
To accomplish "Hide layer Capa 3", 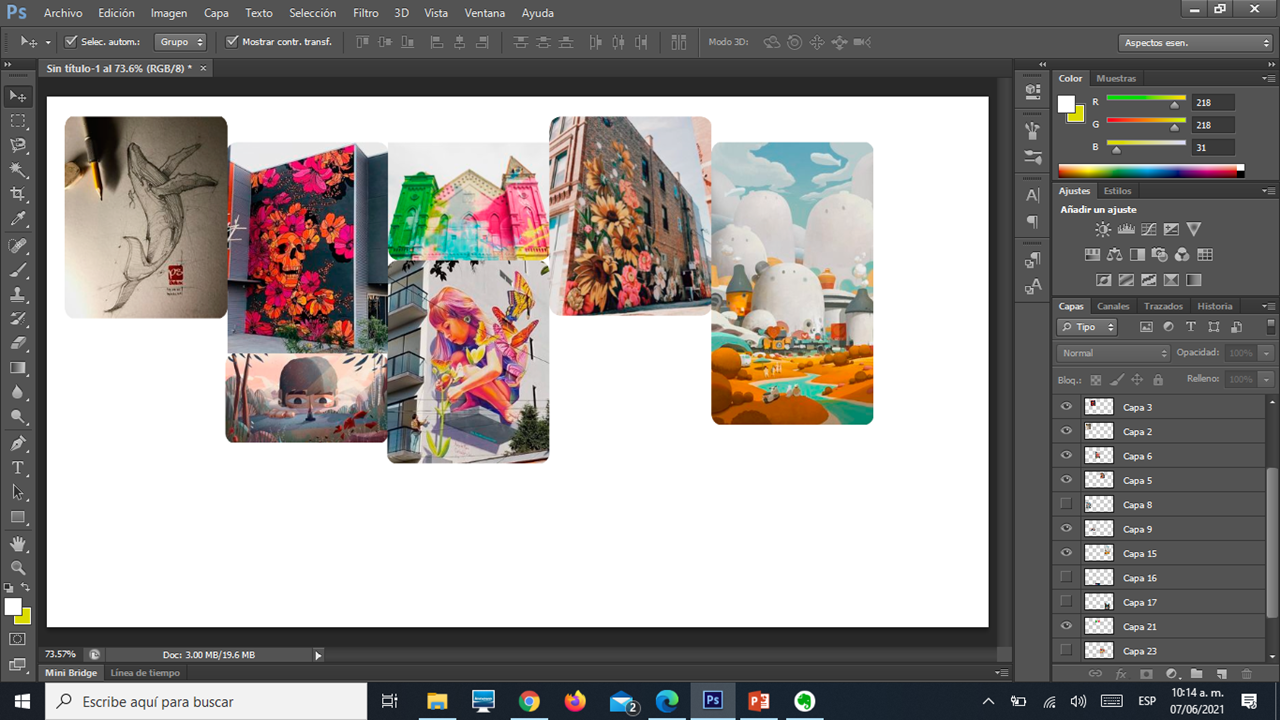I will [x=1066, y=407].
